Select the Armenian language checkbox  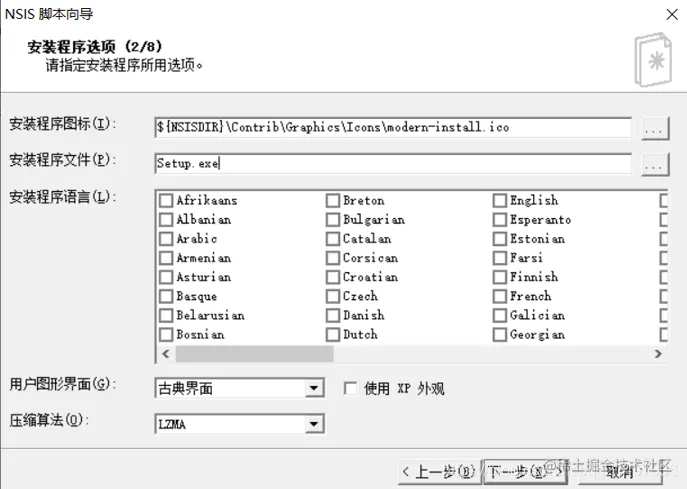pos(166,258)
